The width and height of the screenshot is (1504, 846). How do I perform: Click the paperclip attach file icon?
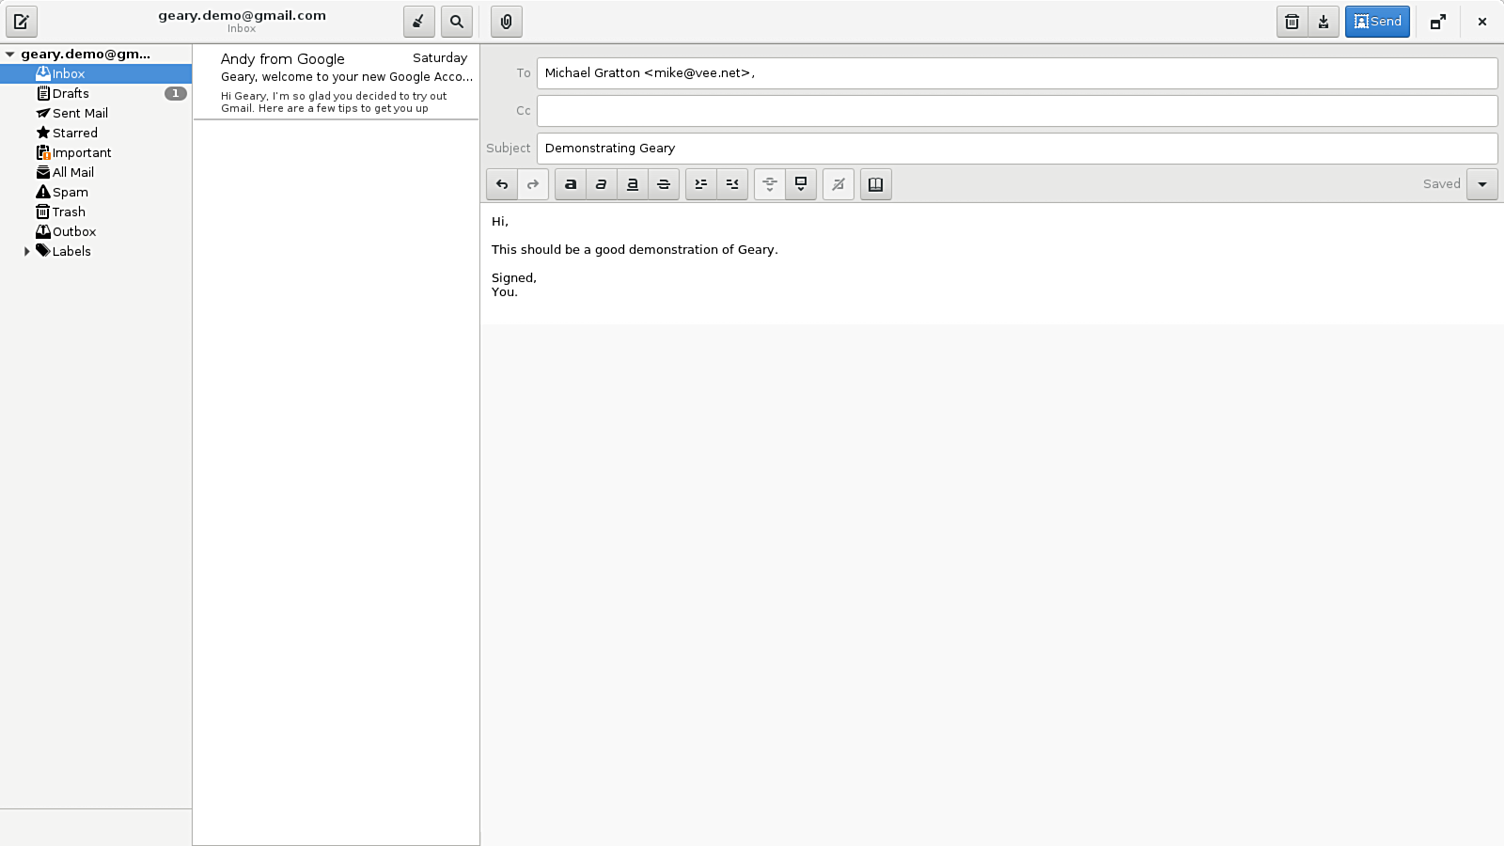(x=506, y=21)
